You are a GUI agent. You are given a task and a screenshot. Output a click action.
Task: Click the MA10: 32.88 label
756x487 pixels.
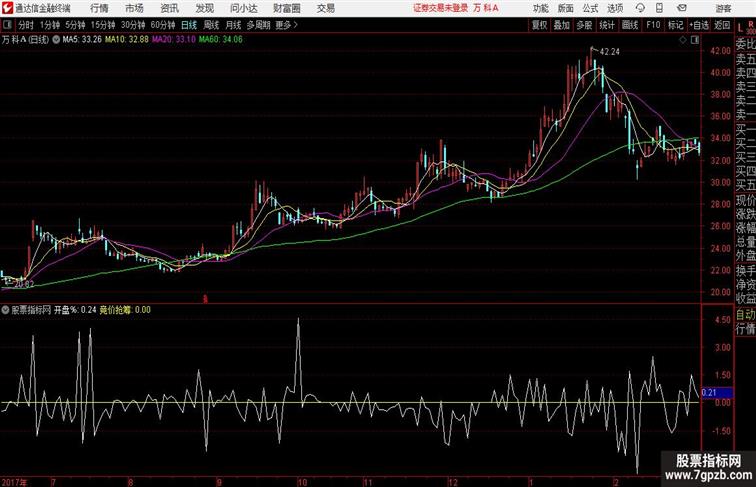click(x=127, y=40)
